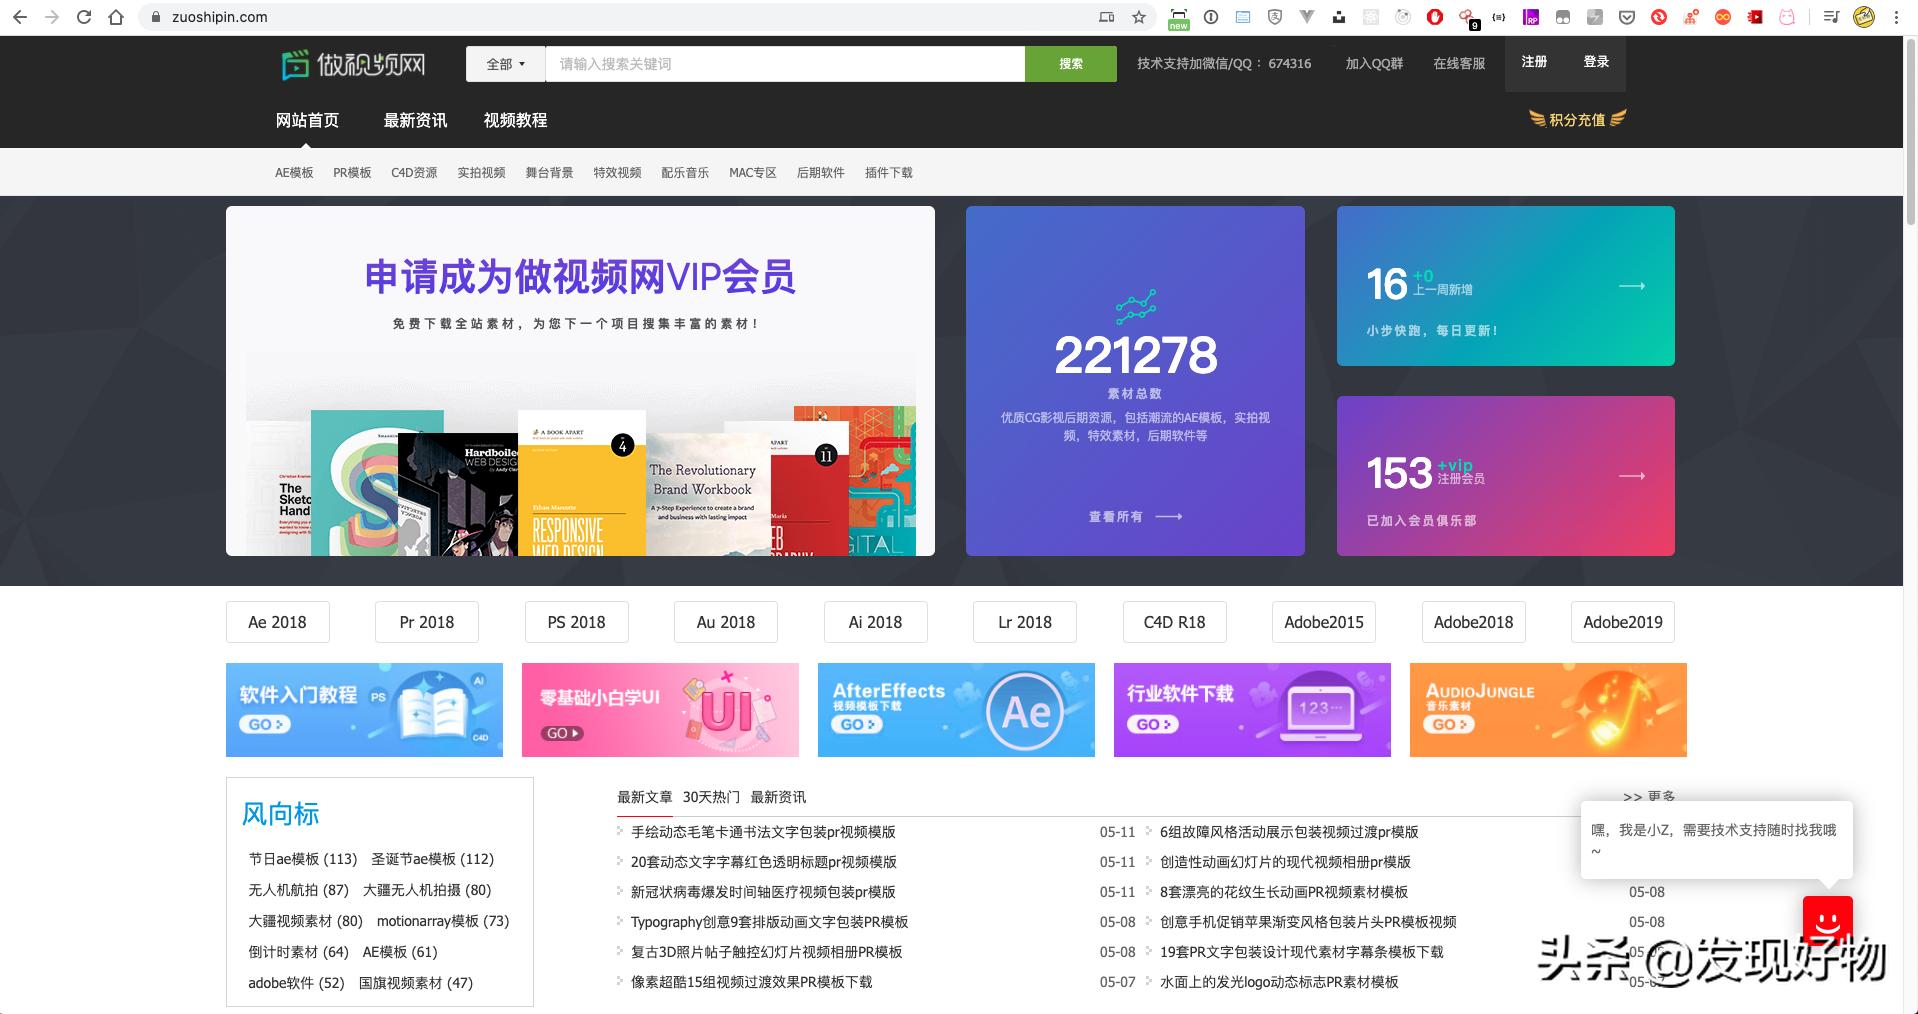1918x1014 pixels.
Task: Click the browser back arrow
Action: (x=20, y=17)
